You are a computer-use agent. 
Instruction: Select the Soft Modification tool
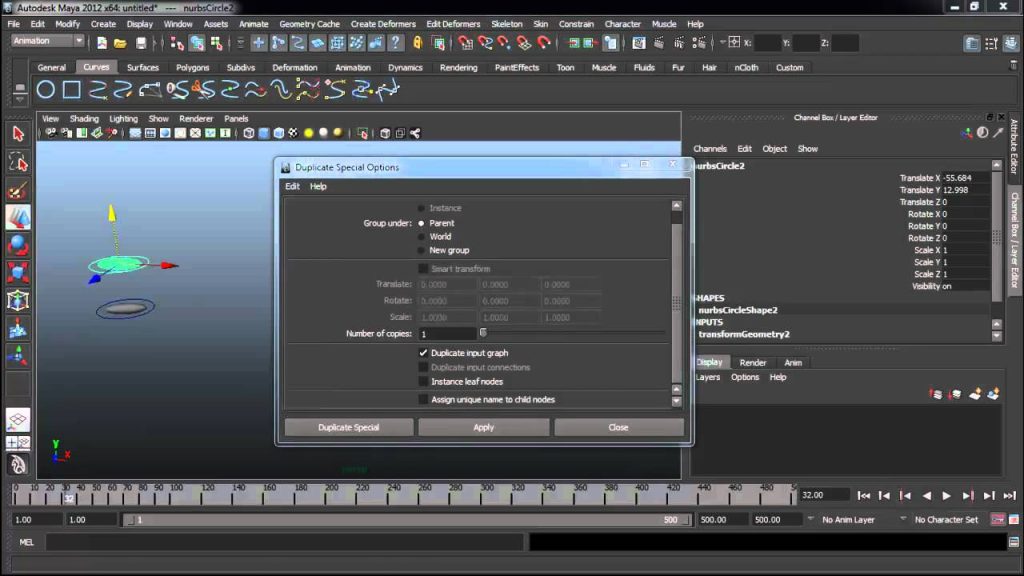tap(18, 328)
